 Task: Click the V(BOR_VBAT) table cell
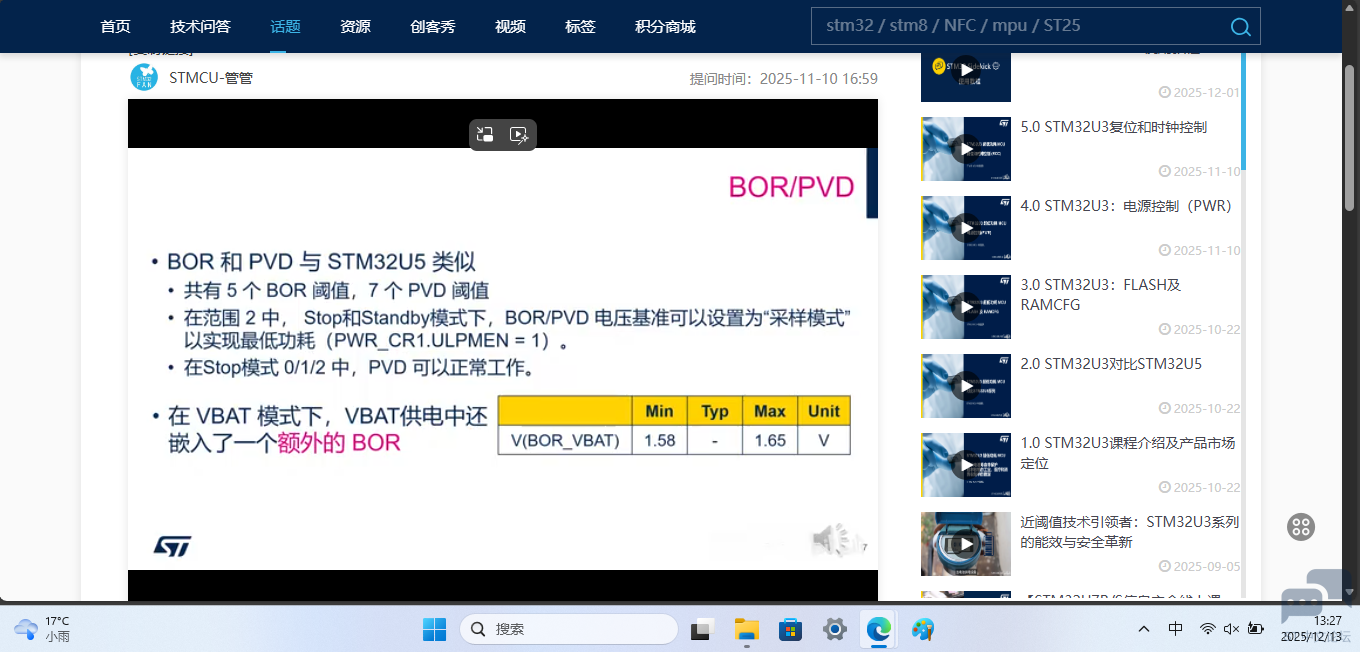pyautogui.click(x=565, y=440)
